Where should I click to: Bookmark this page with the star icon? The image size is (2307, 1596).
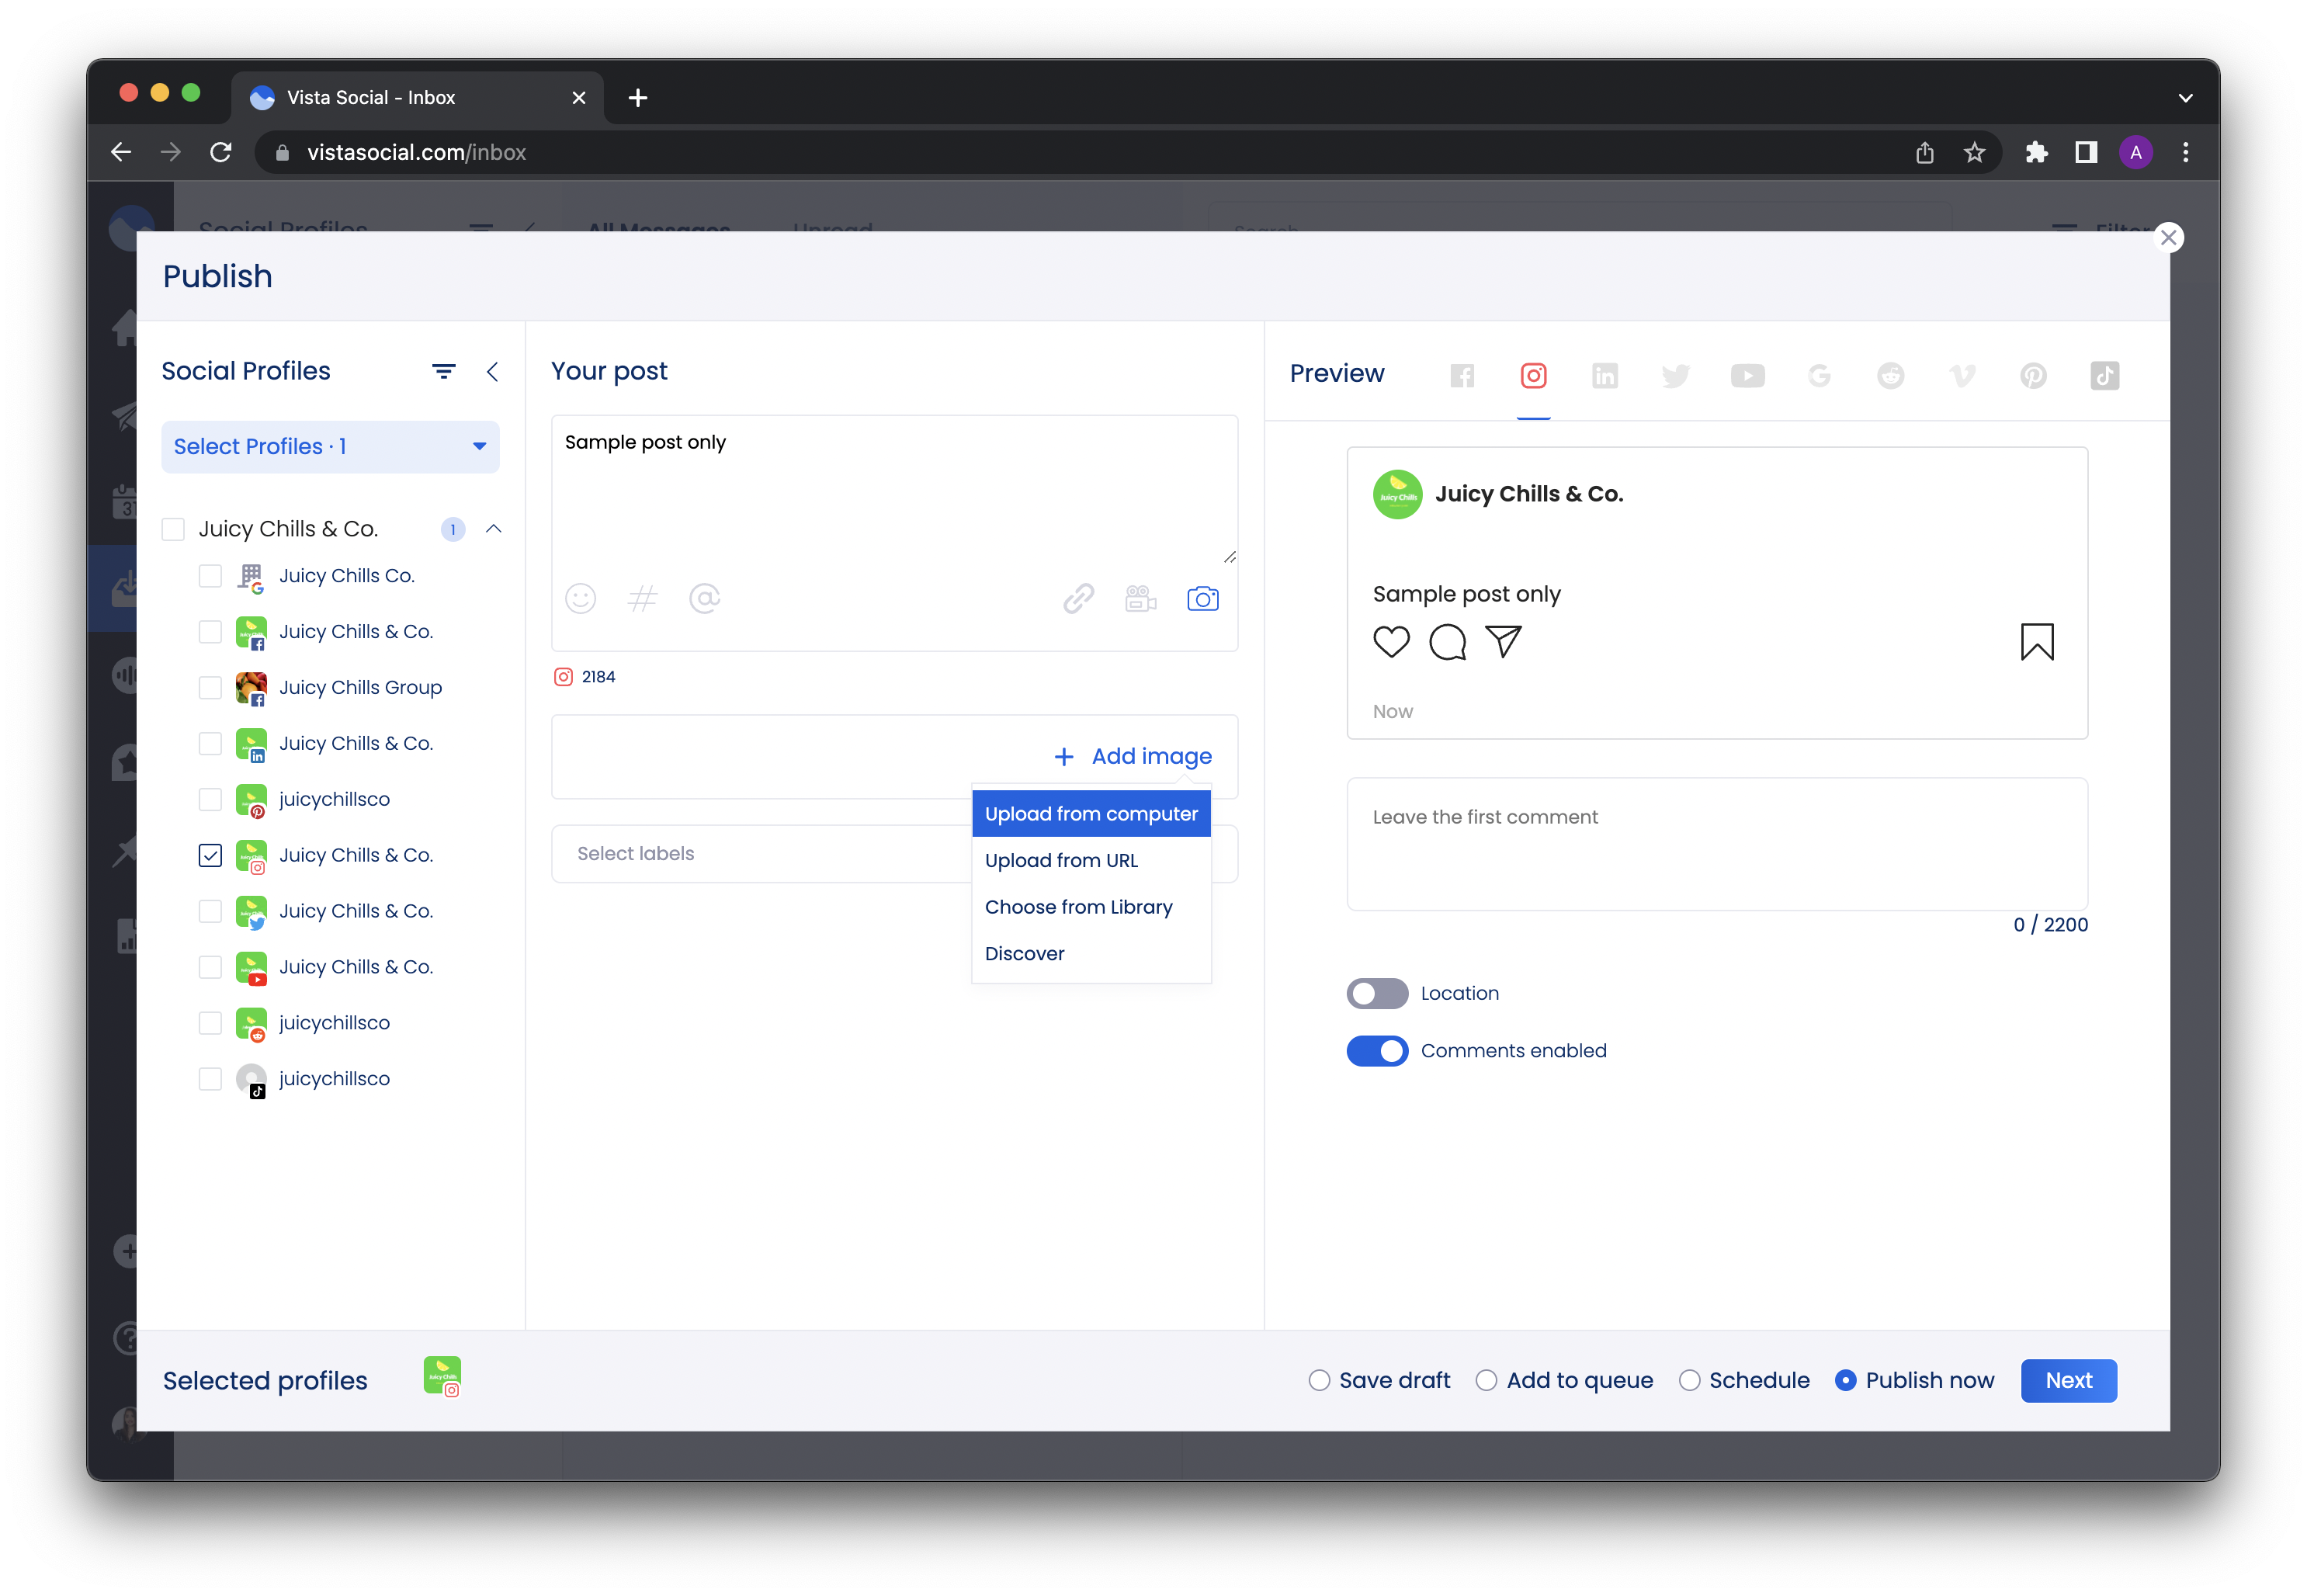(x=1974, y=152)
